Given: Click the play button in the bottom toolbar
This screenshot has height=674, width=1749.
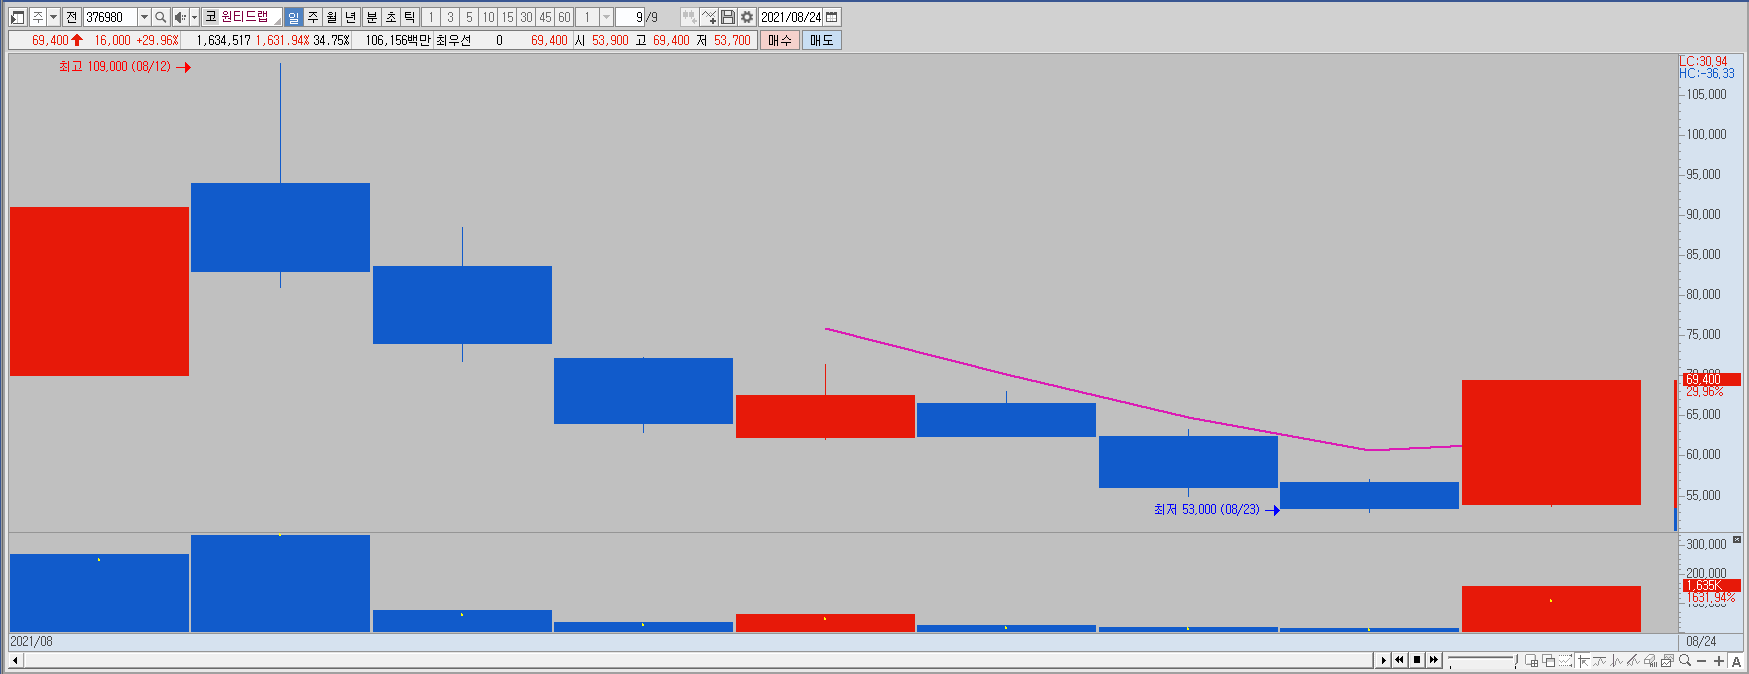Looking at the screenshot, I should [1383, 660].
